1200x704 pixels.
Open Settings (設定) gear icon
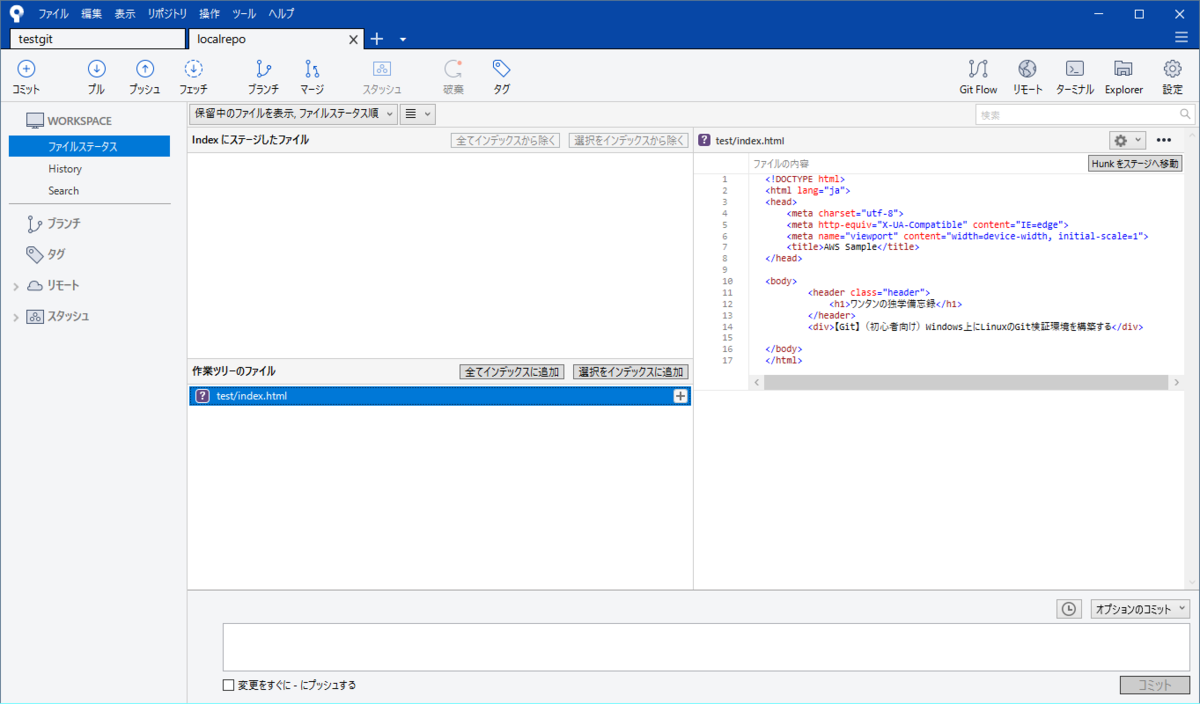click(x=1172, y=69)
